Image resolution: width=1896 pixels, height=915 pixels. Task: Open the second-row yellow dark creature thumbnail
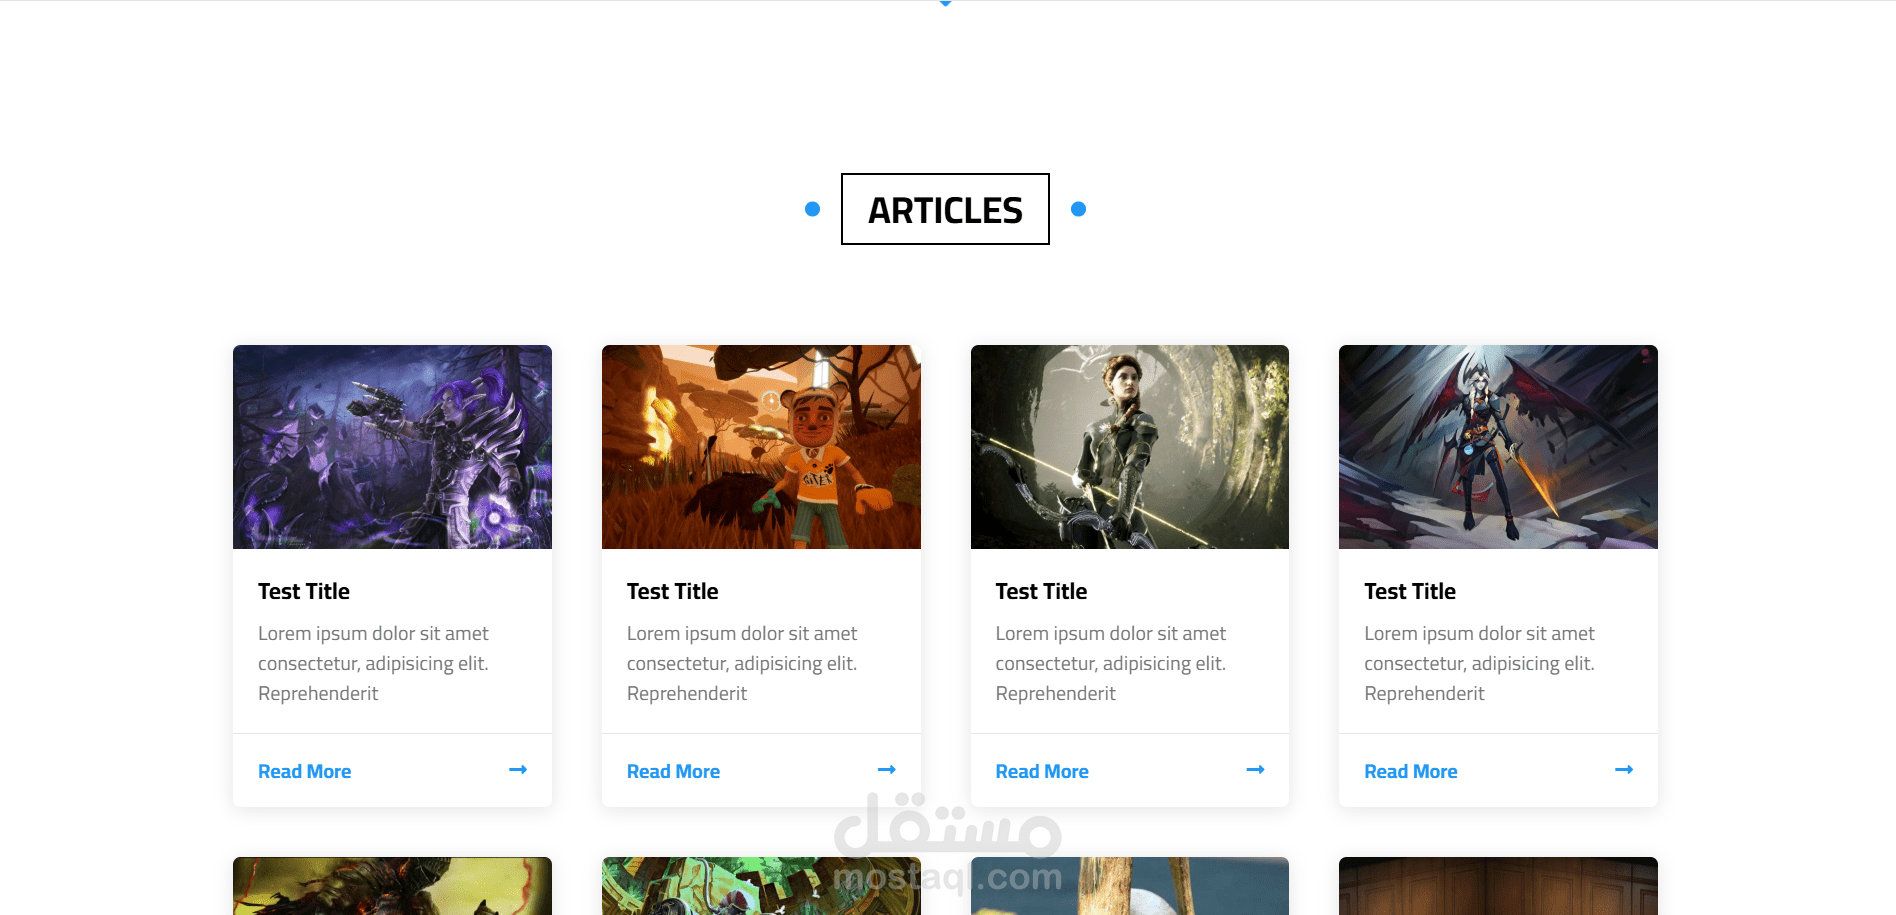click(x=392, y=886)
